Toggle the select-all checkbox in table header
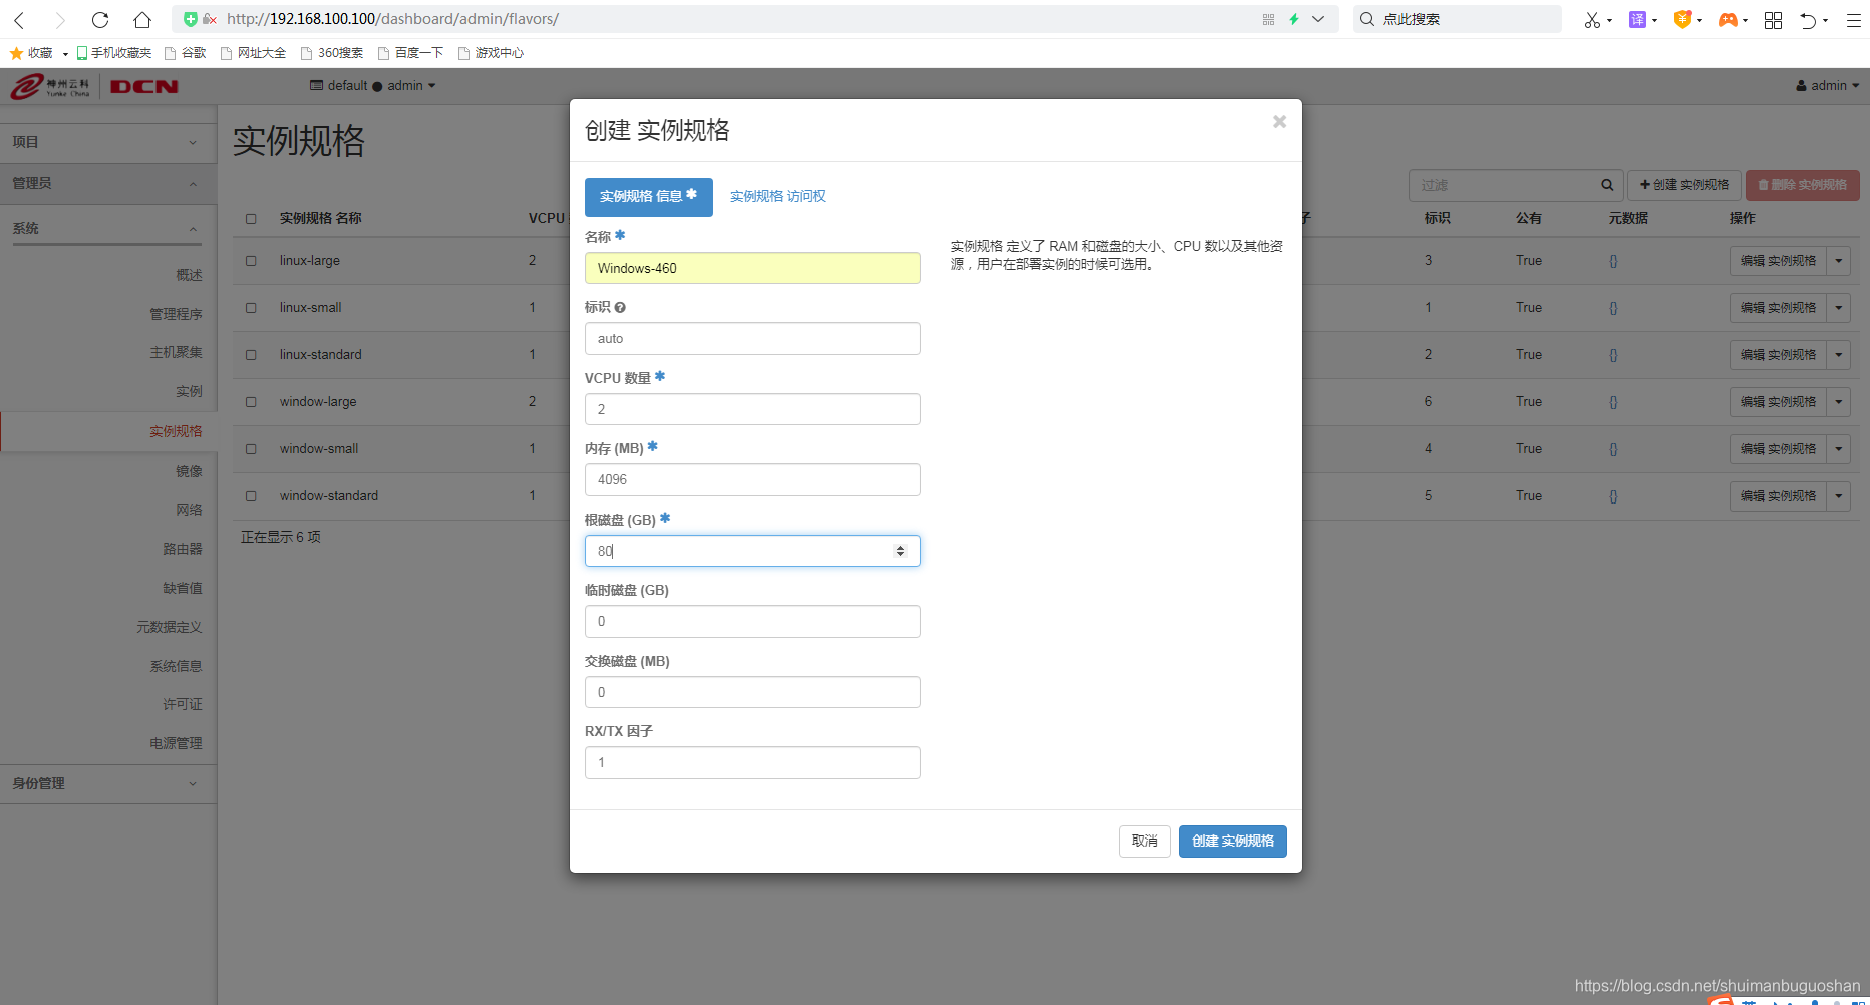The image size is (1870, 1005). [251, 218]
